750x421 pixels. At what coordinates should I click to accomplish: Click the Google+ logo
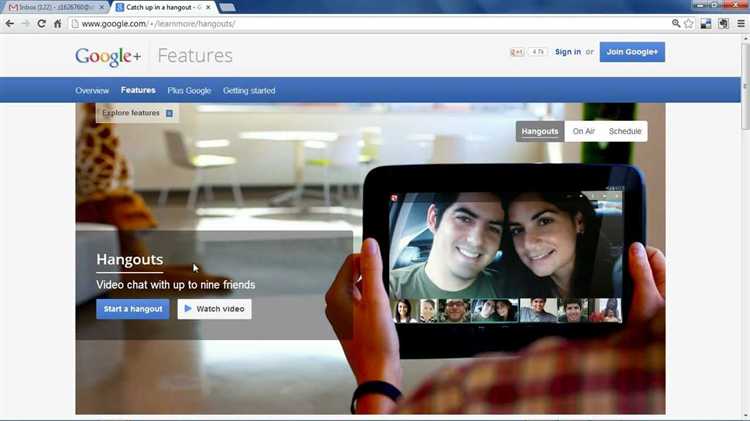[108, 56]
